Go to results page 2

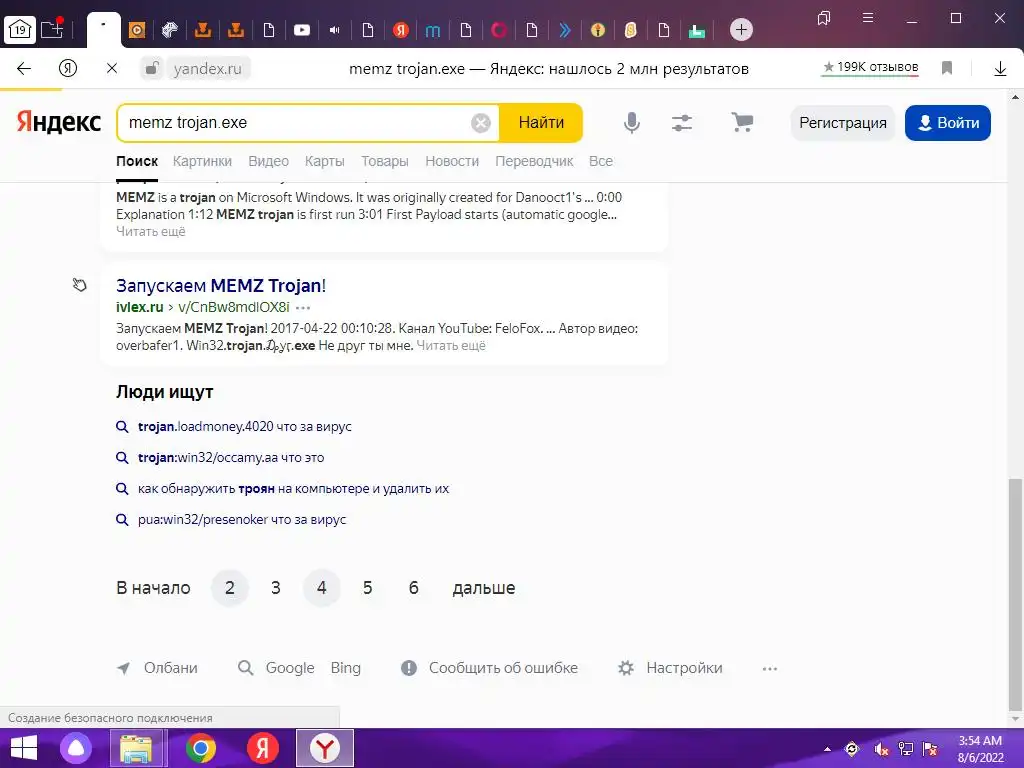tap(230, 588)
